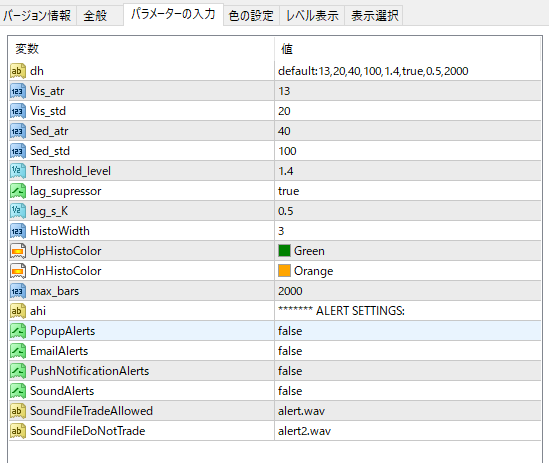The image size is (549, 463).
Task: Select the EmailAlerts variable name
Action: point(59,351)
